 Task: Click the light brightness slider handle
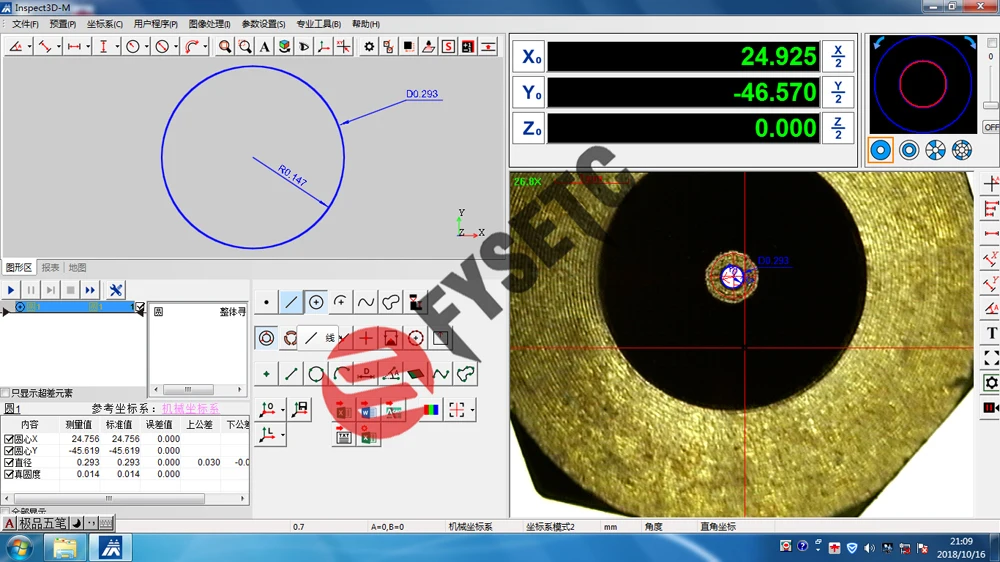tap(990, 105)
